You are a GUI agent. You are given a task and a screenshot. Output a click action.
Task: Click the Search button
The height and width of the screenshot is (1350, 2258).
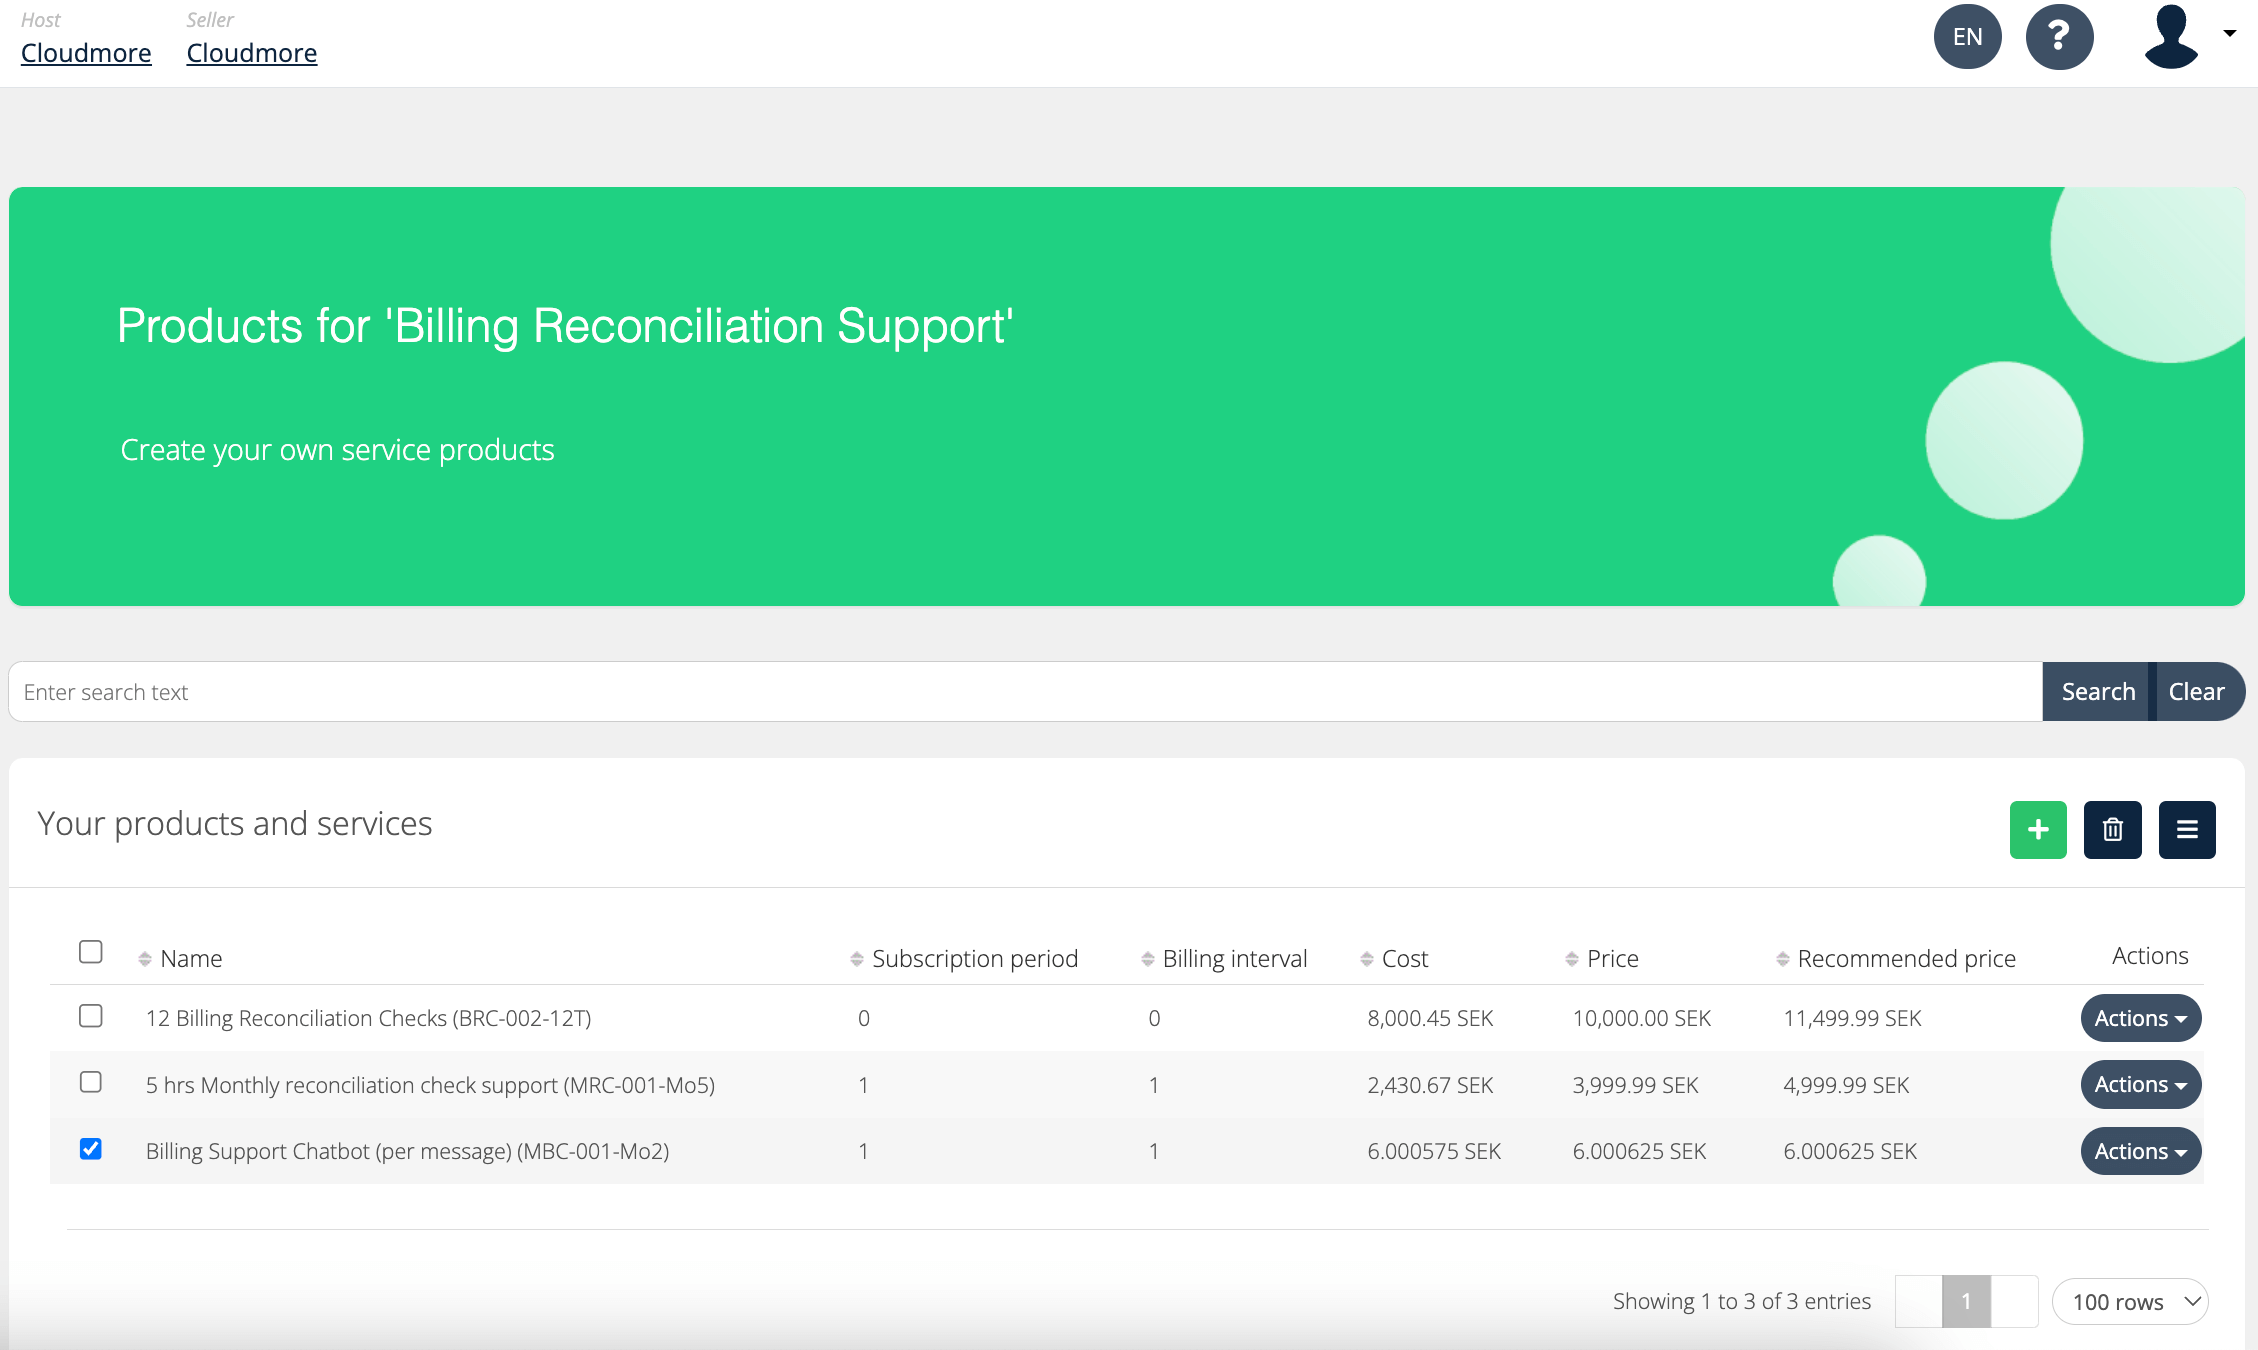[2097, 691]
